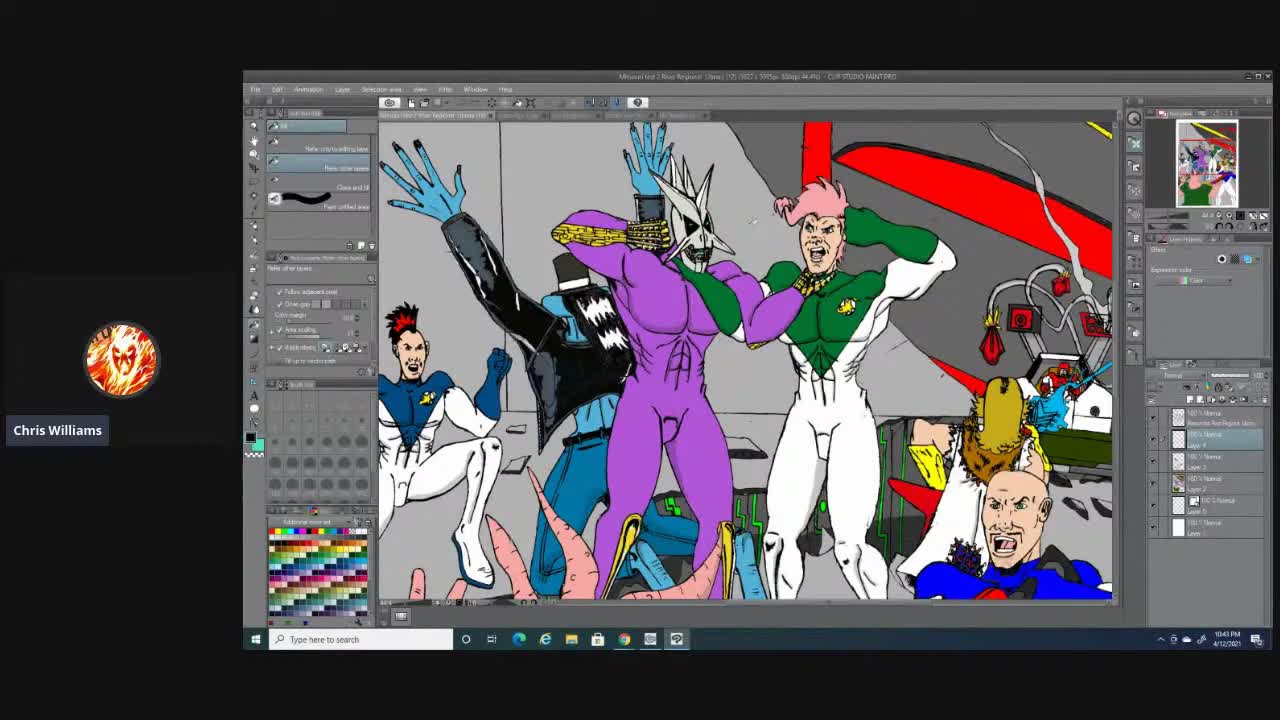Open layer blending mode Normal dropdown

(1181, 375)
